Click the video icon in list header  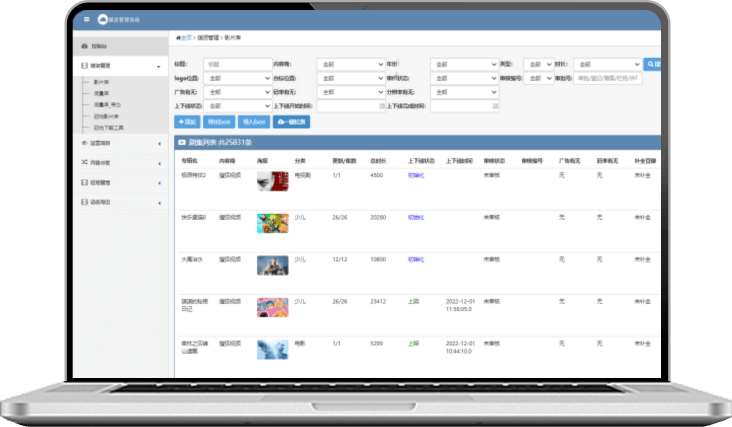pyautogui.click(x=181, y=143)
